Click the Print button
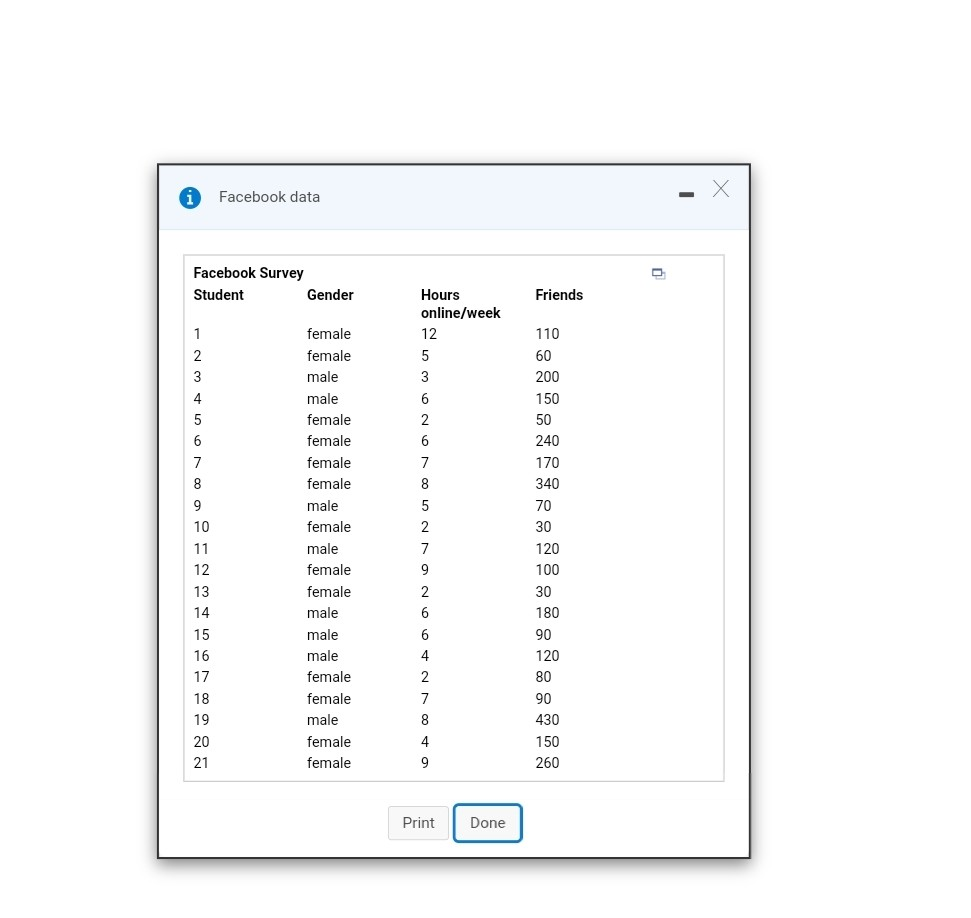 (x=418, y=823)
